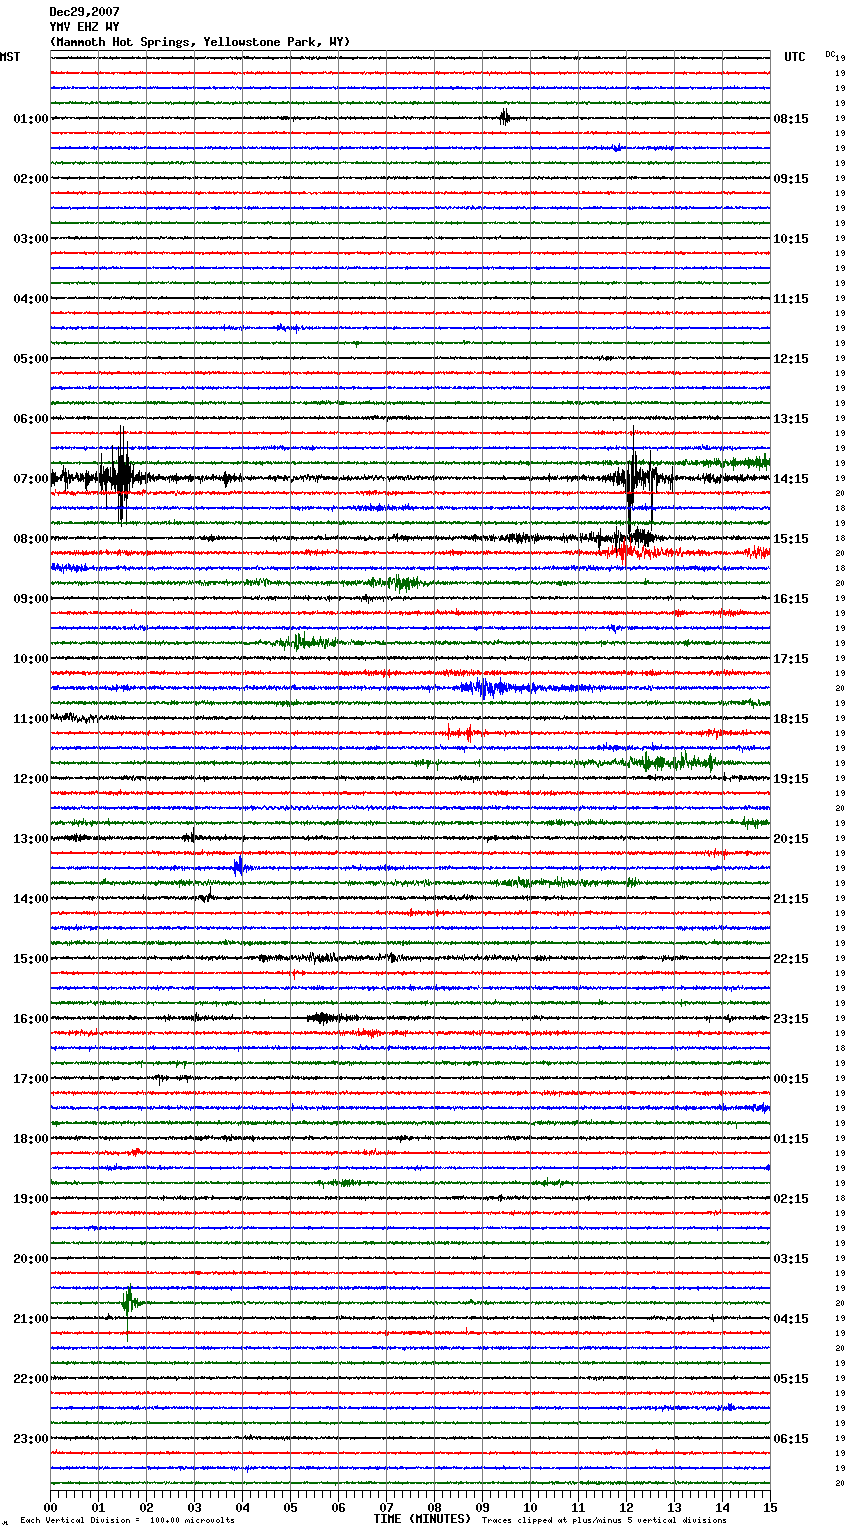Screen dimensions: 850x1534
Task: Click the '10:15' UTC time label
Action: pyautogui.click(x=791, y=239)
